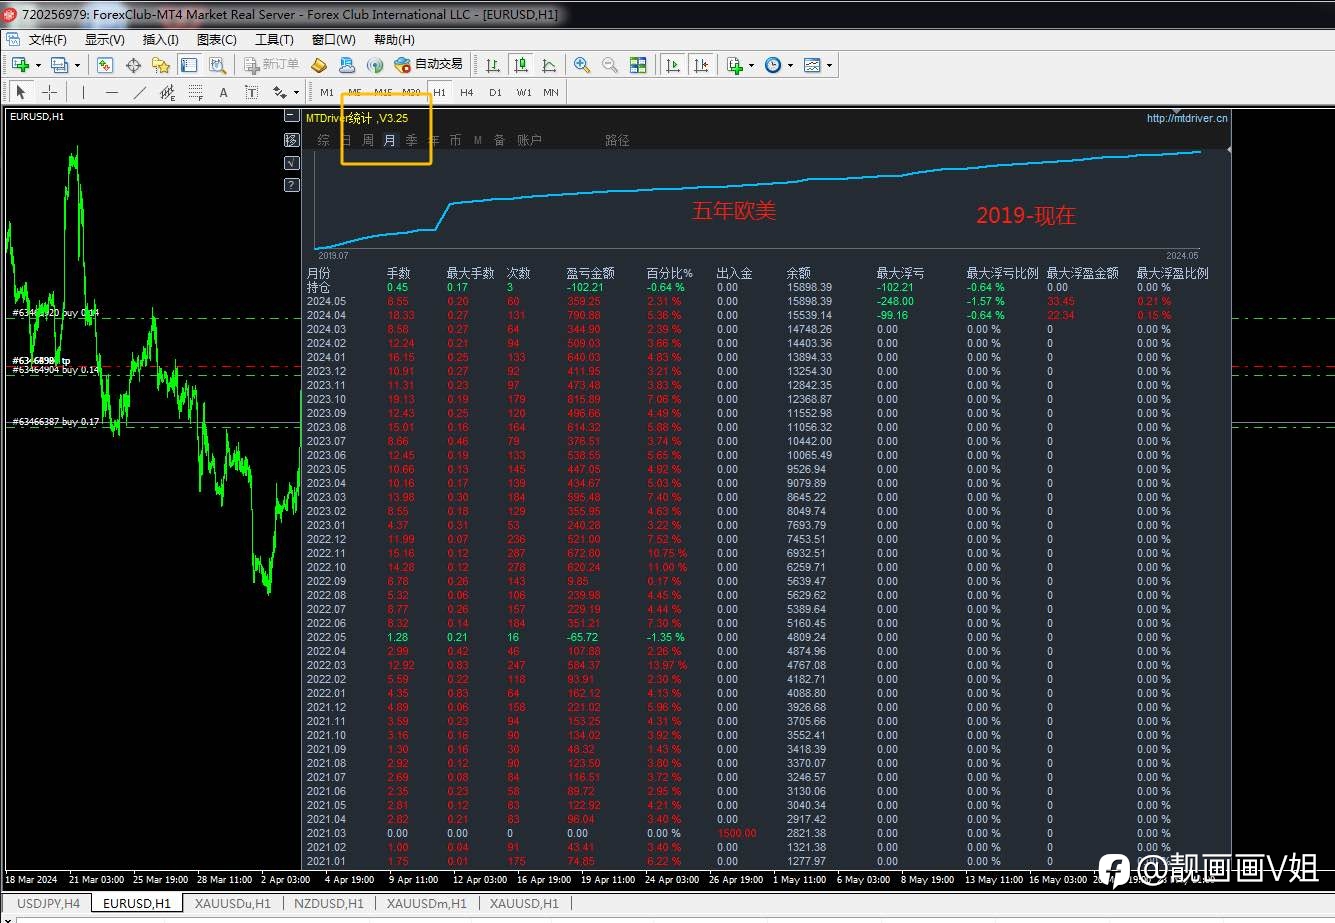Open the Profiles toolbar icon
1335x923 pixels.
59,65
